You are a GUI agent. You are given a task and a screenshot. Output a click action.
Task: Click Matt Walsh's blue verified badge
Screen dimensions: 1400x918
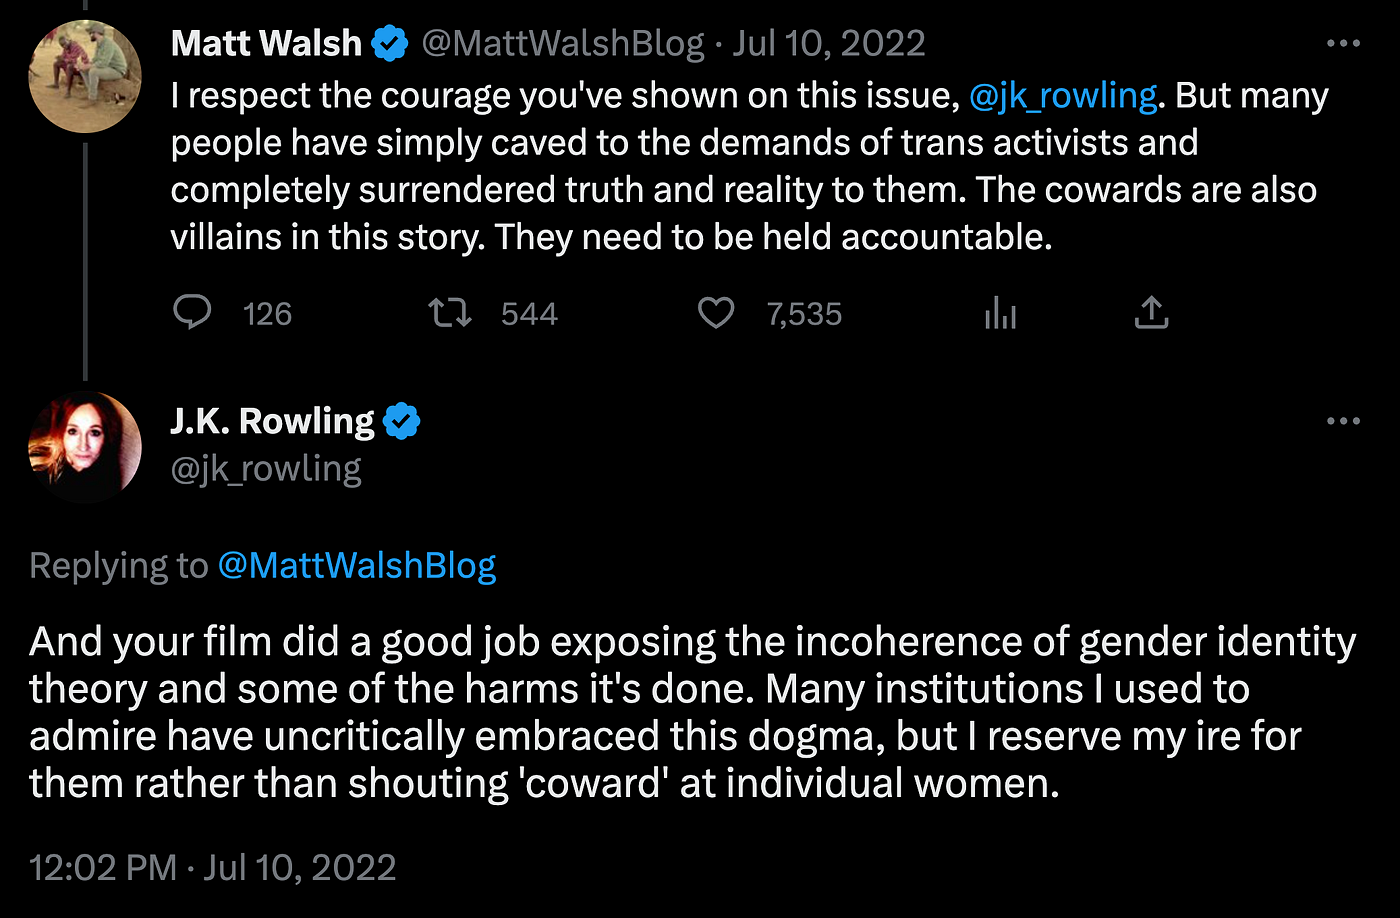pos(390,44)
